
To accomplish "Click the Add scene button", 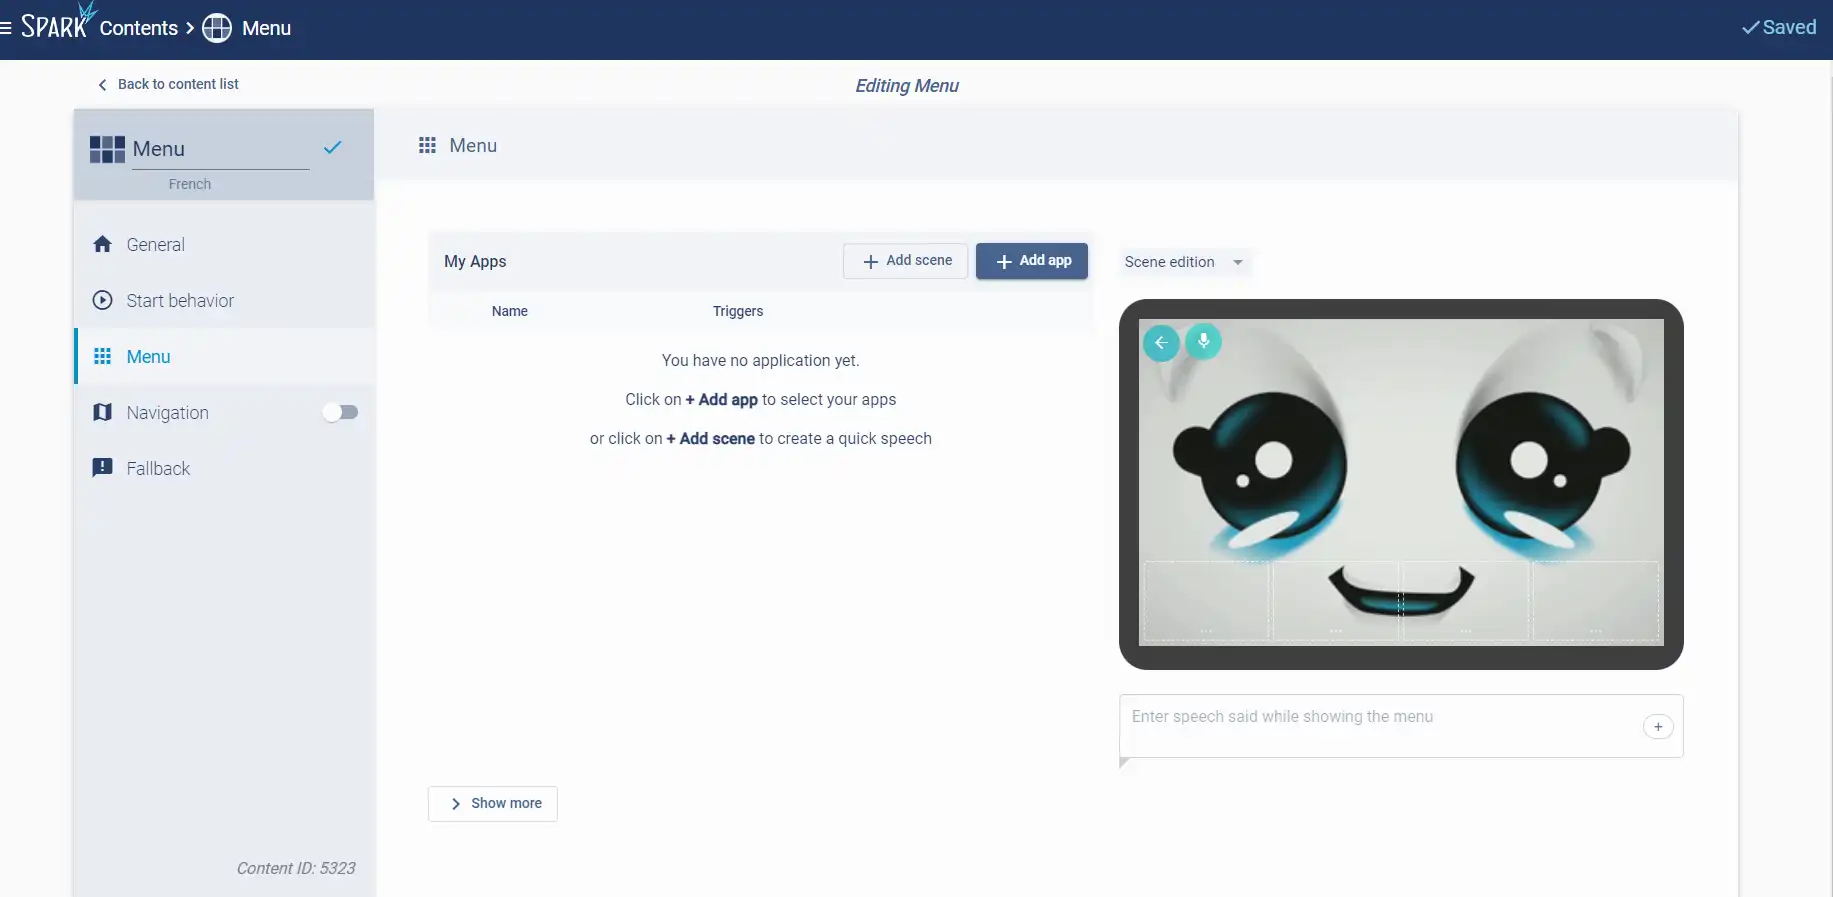I will coord(905,261).
